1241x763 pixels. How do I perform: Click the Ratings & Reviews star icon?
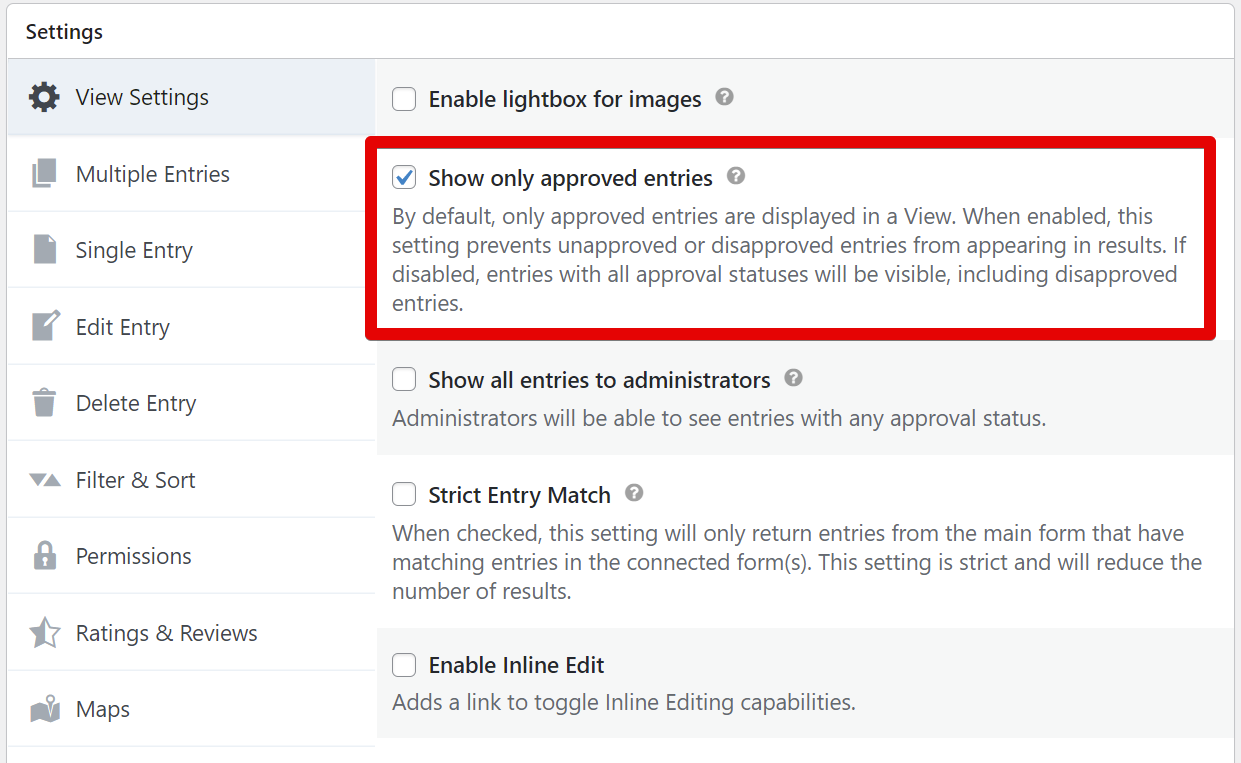[x=44, y=633]
